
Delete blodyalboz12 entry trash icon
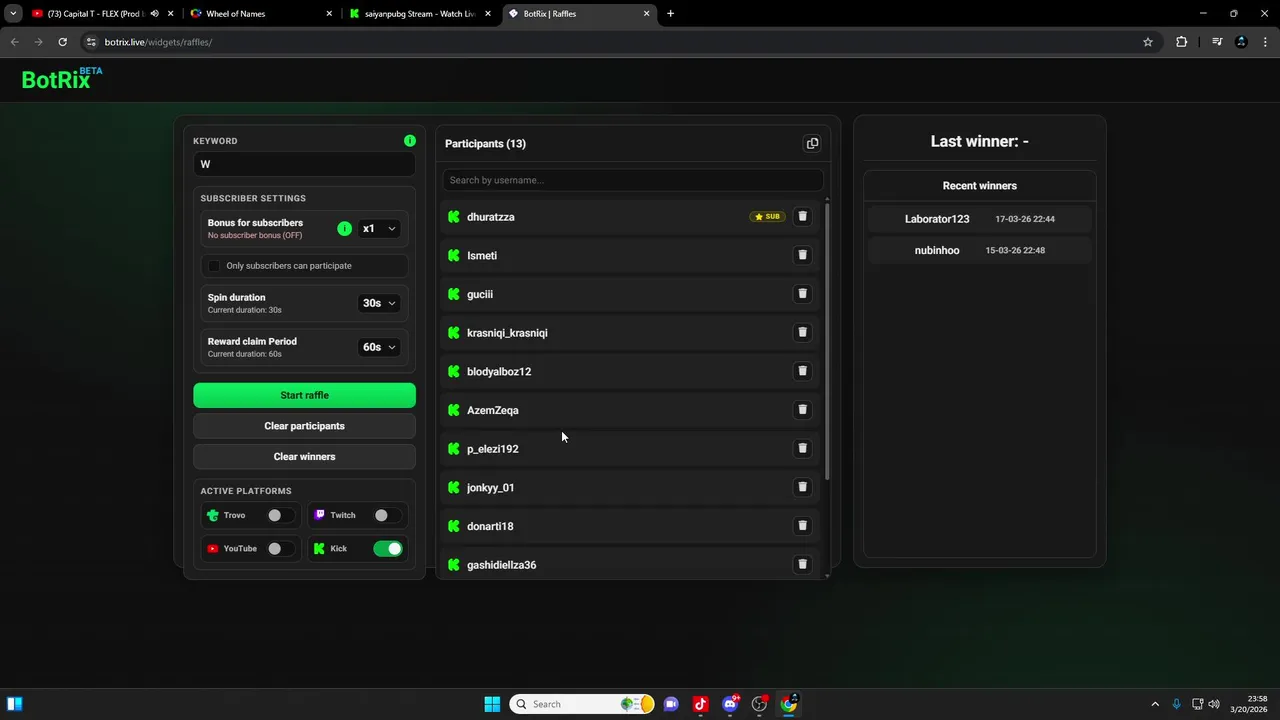click(x=802, y=371)
